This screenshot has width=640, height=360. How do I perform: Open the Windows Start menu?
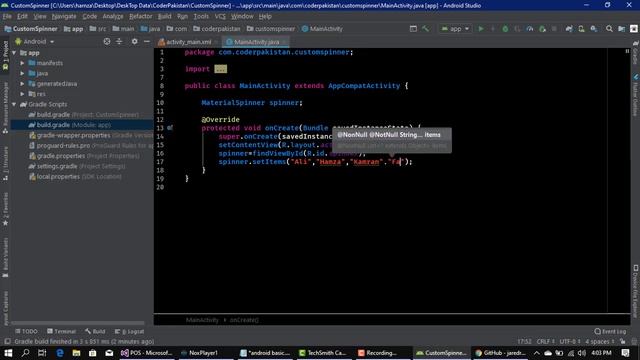tap(8, 353)
